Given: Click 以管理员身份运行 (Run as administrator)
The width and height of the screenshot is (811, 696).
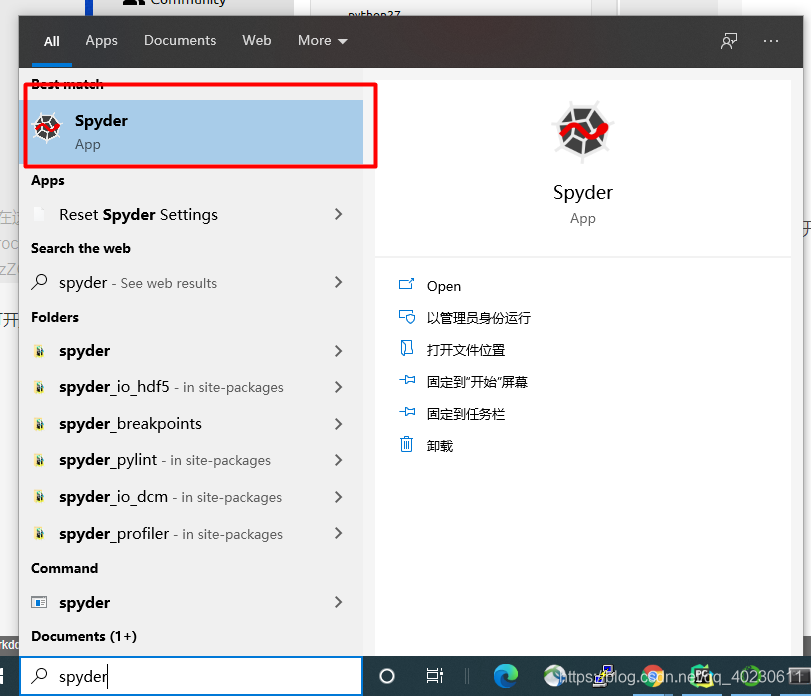Looking at the screenshot, I should [479, 318].
